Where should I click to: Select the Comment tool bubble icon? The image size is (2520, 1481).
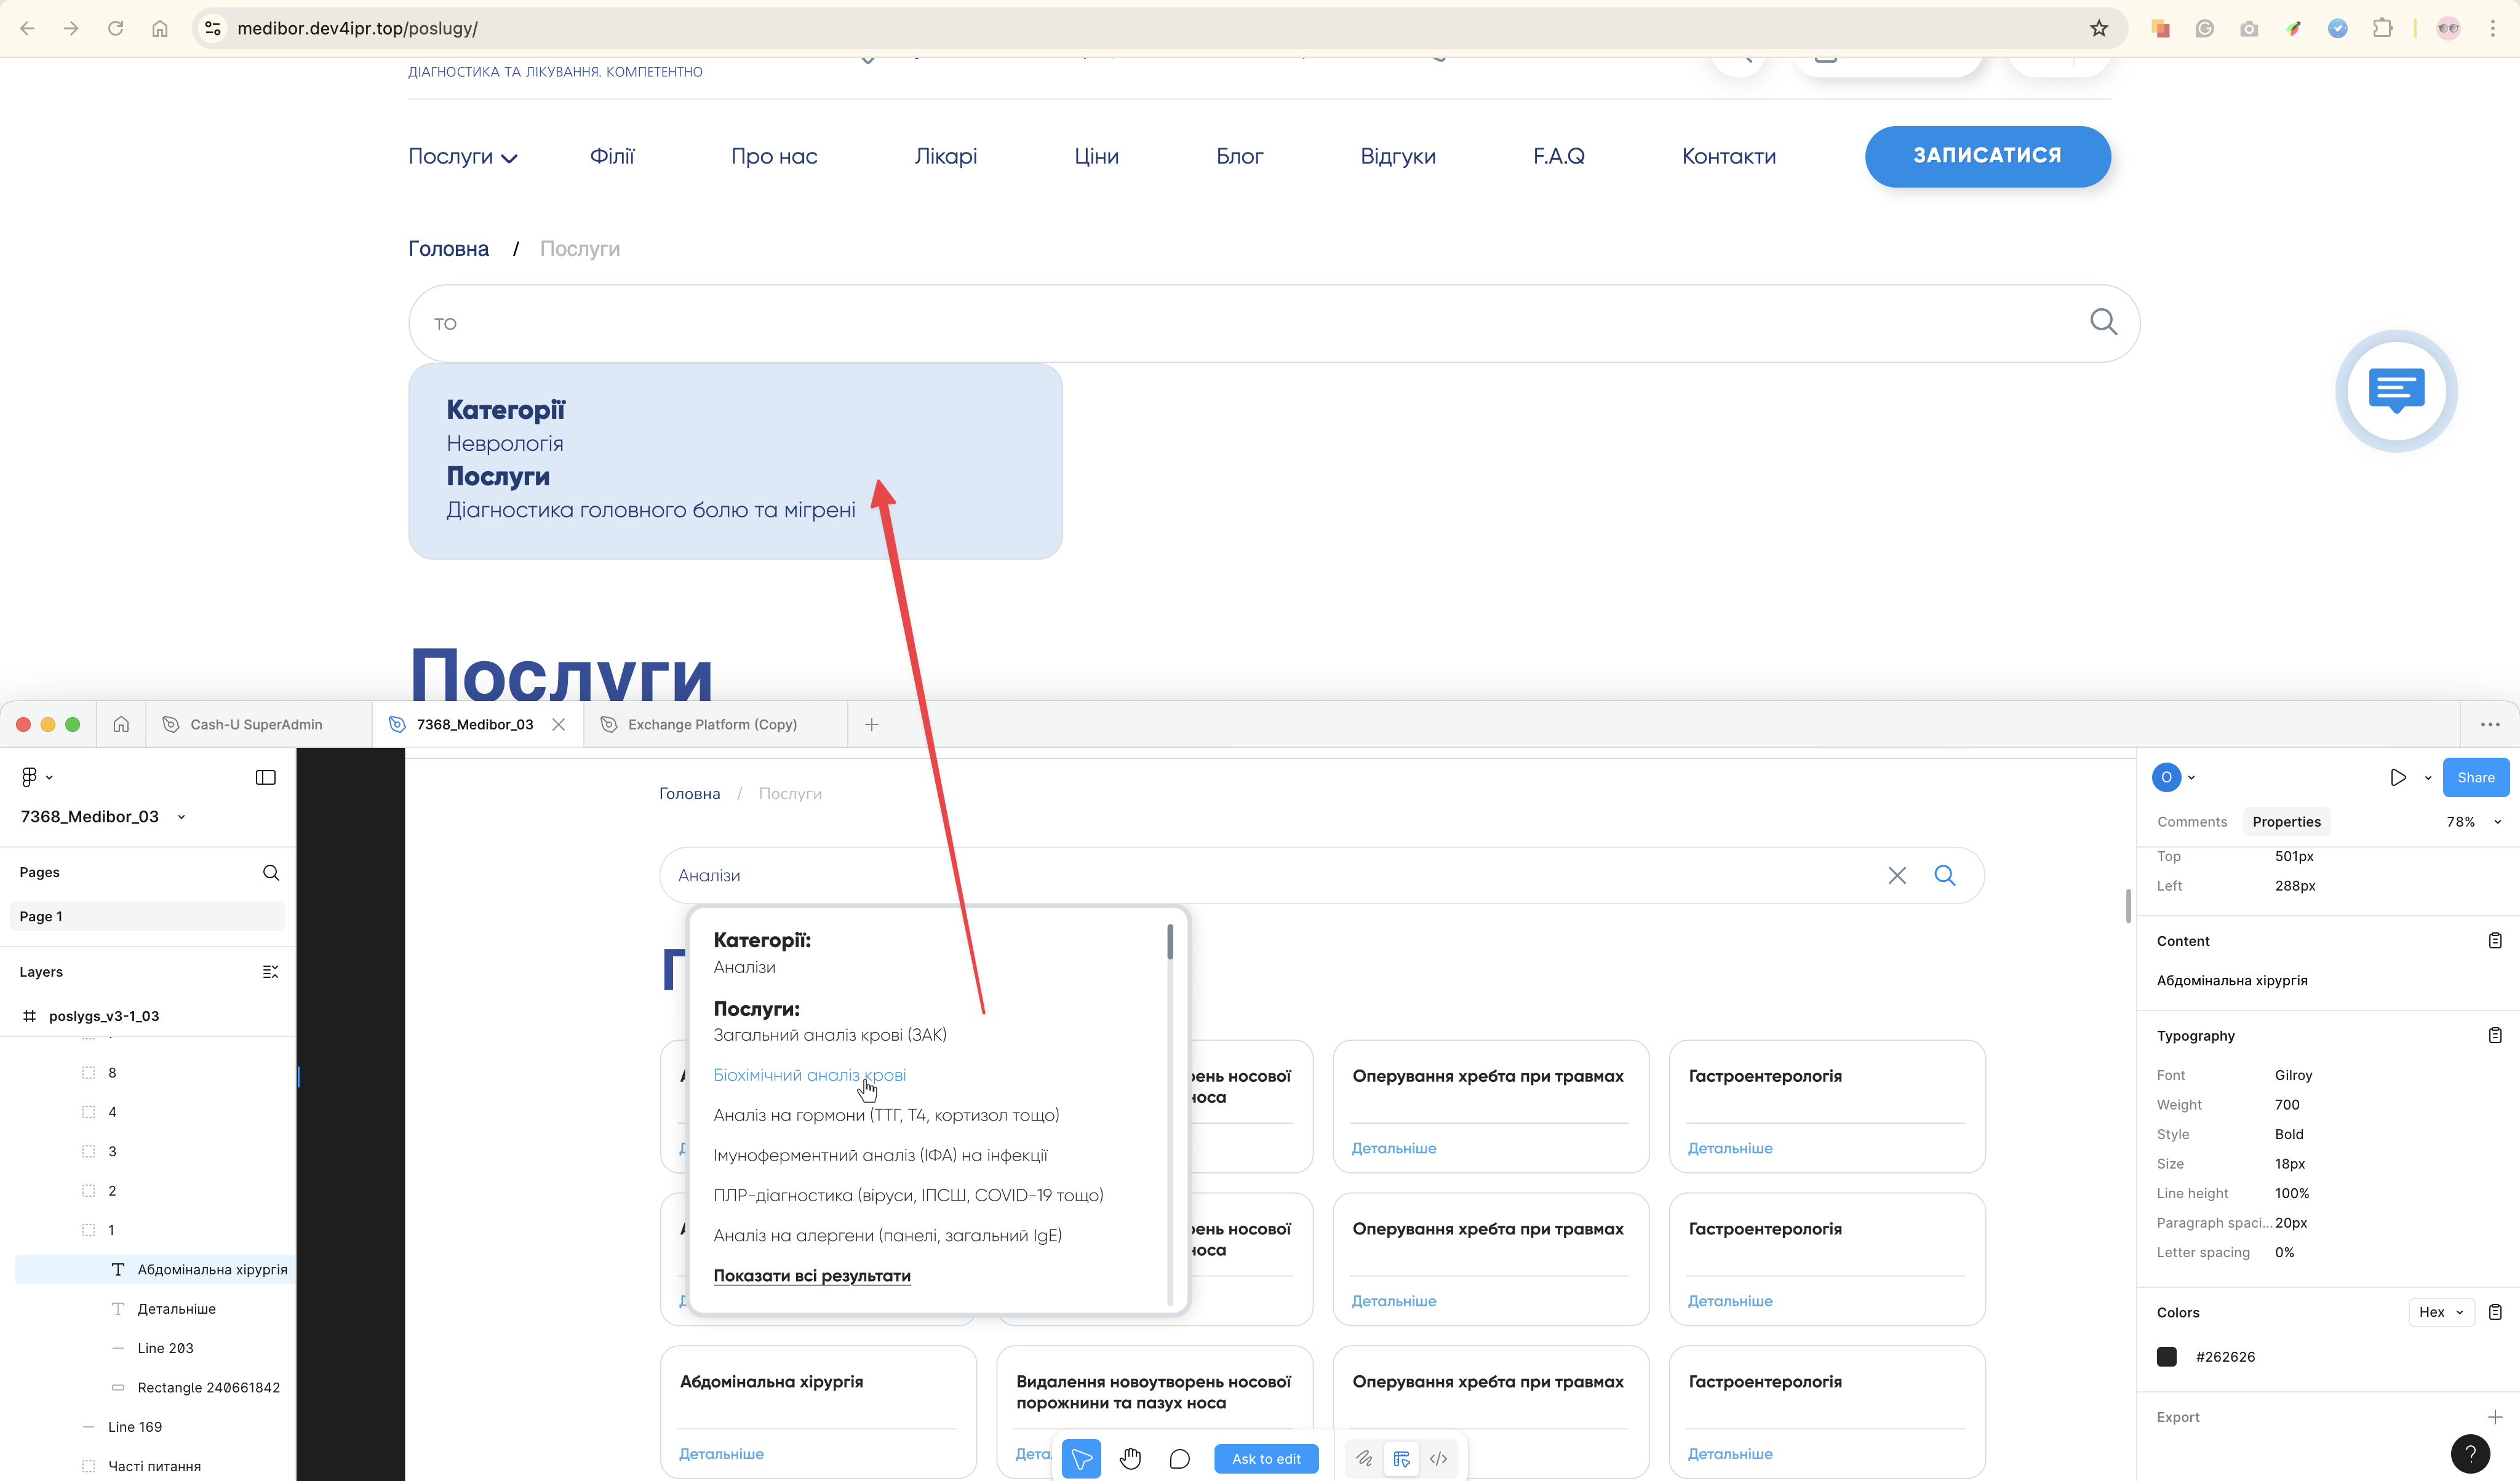coord(1179,1459)
